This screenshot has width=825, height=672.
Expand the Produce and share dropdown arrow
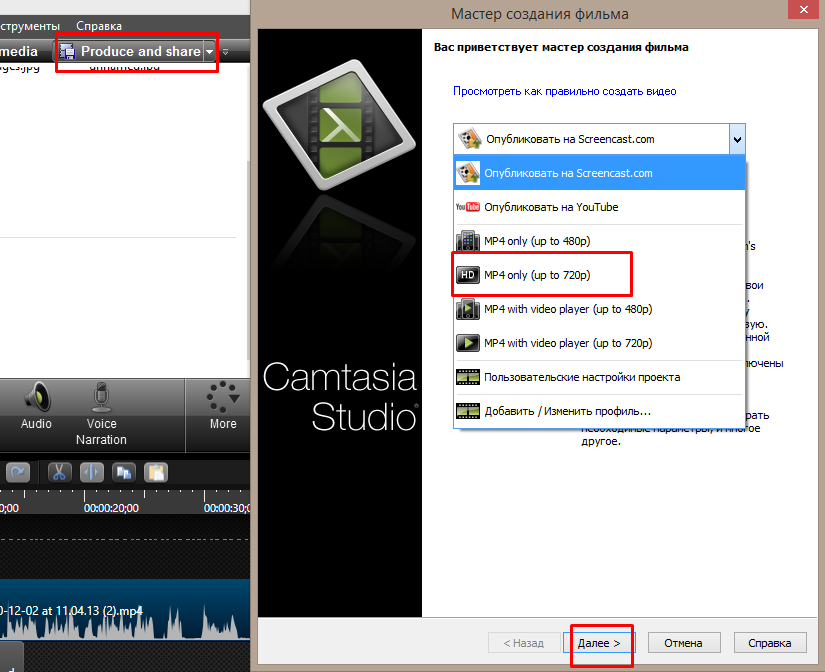[x=209, y=52]
